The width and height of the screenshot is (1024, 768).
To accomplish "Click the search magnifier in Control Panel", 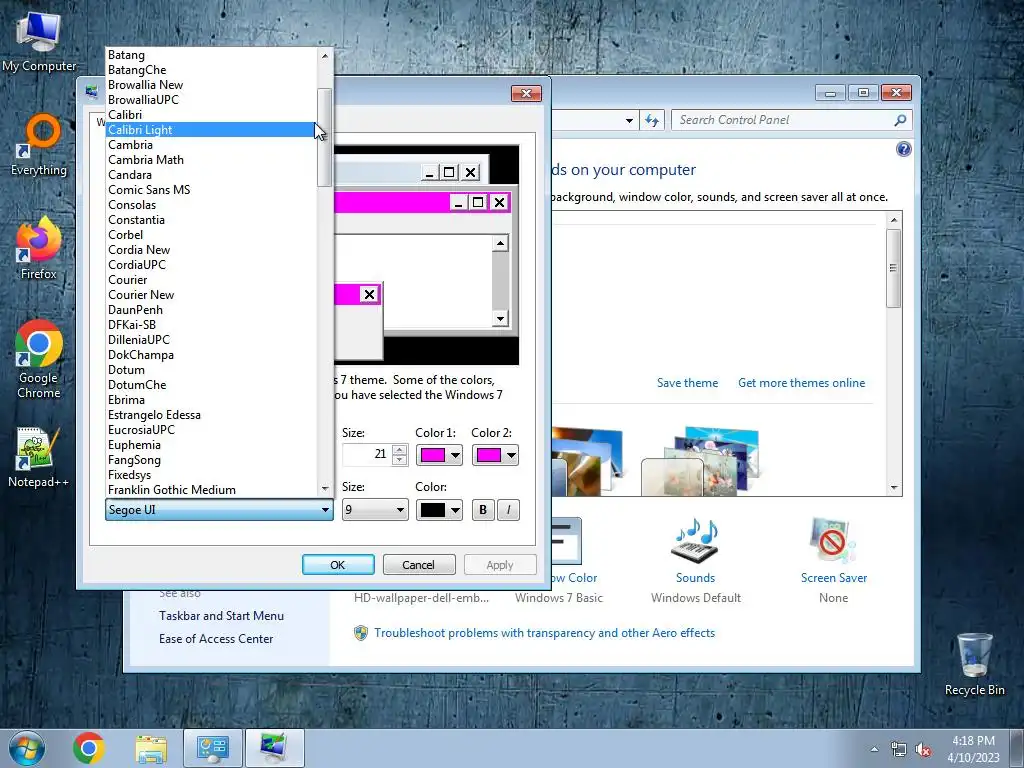I will (900, 120).
